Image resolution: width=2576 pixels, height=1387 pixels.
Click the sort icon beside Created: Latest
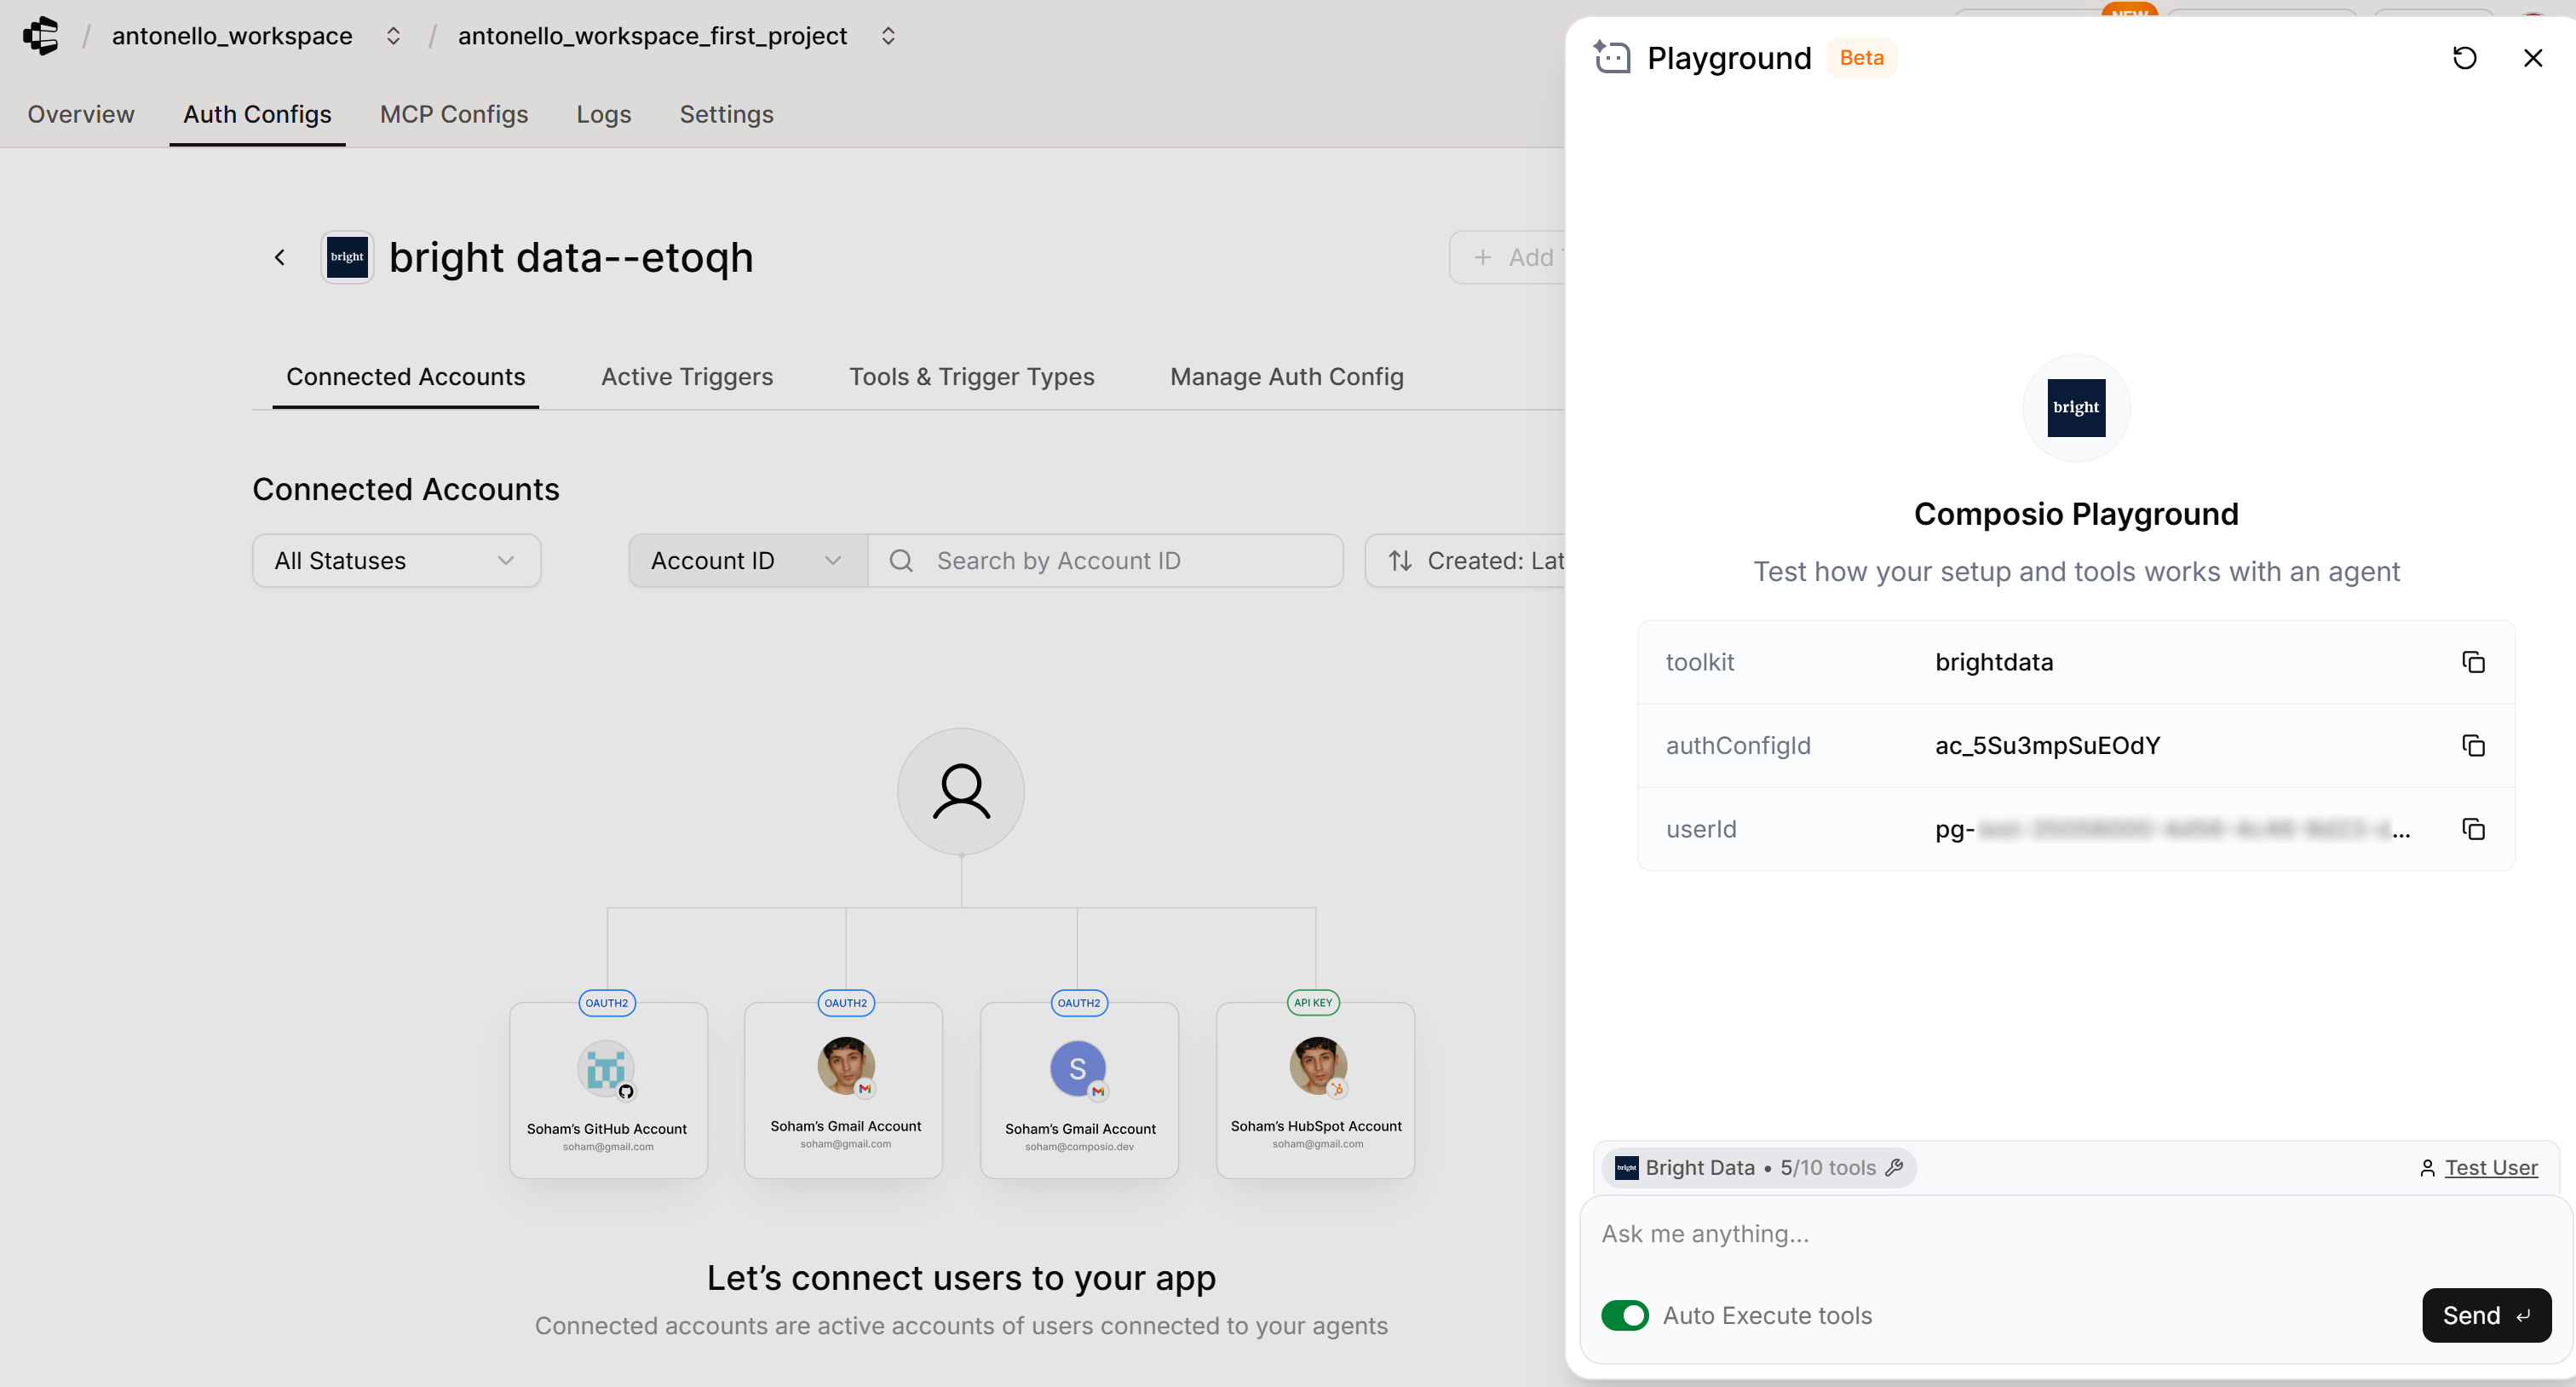pos(1400,560)
